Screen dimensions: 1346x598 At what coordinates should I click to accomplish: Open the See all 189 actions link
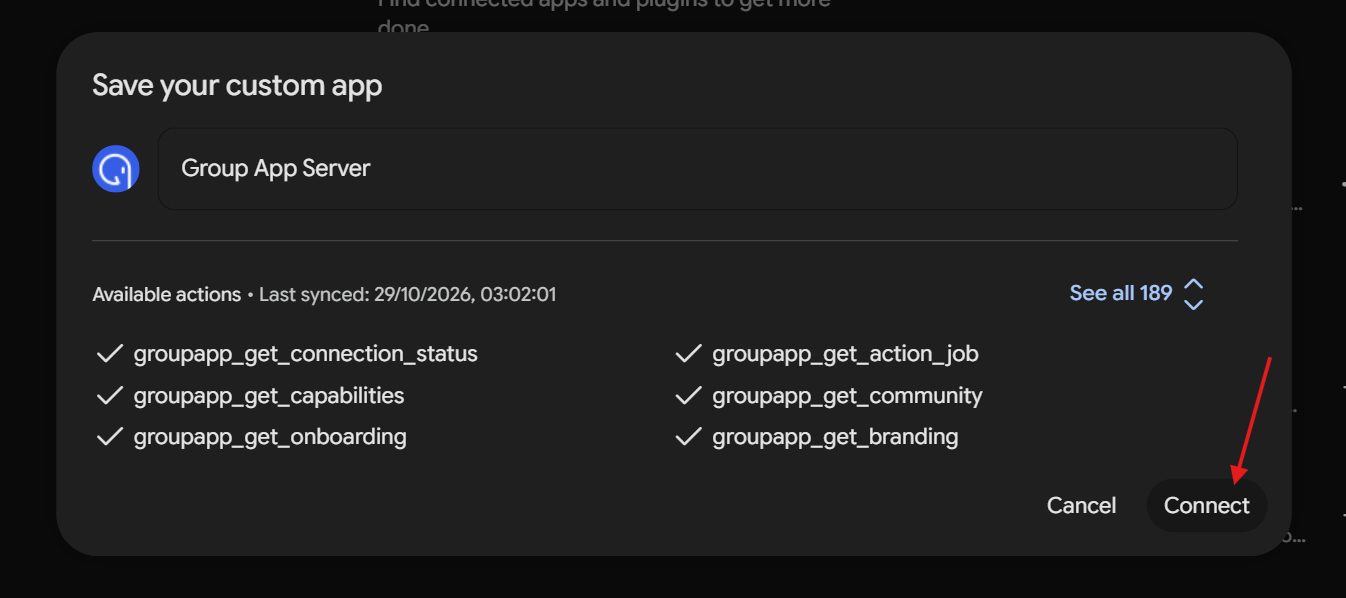click(1120, 293)
